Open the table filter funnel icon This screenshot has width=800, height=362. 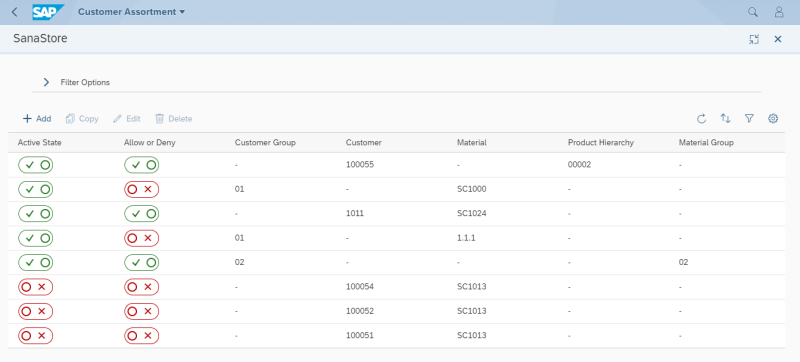coord(749,119)
